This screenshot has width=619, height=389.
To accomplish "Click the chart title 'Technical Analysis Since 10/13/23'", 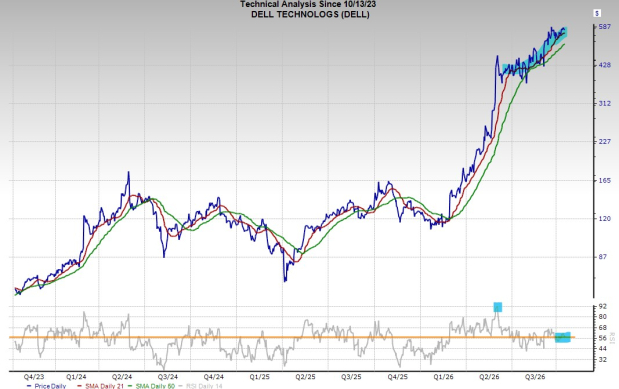I will [308, 4].
